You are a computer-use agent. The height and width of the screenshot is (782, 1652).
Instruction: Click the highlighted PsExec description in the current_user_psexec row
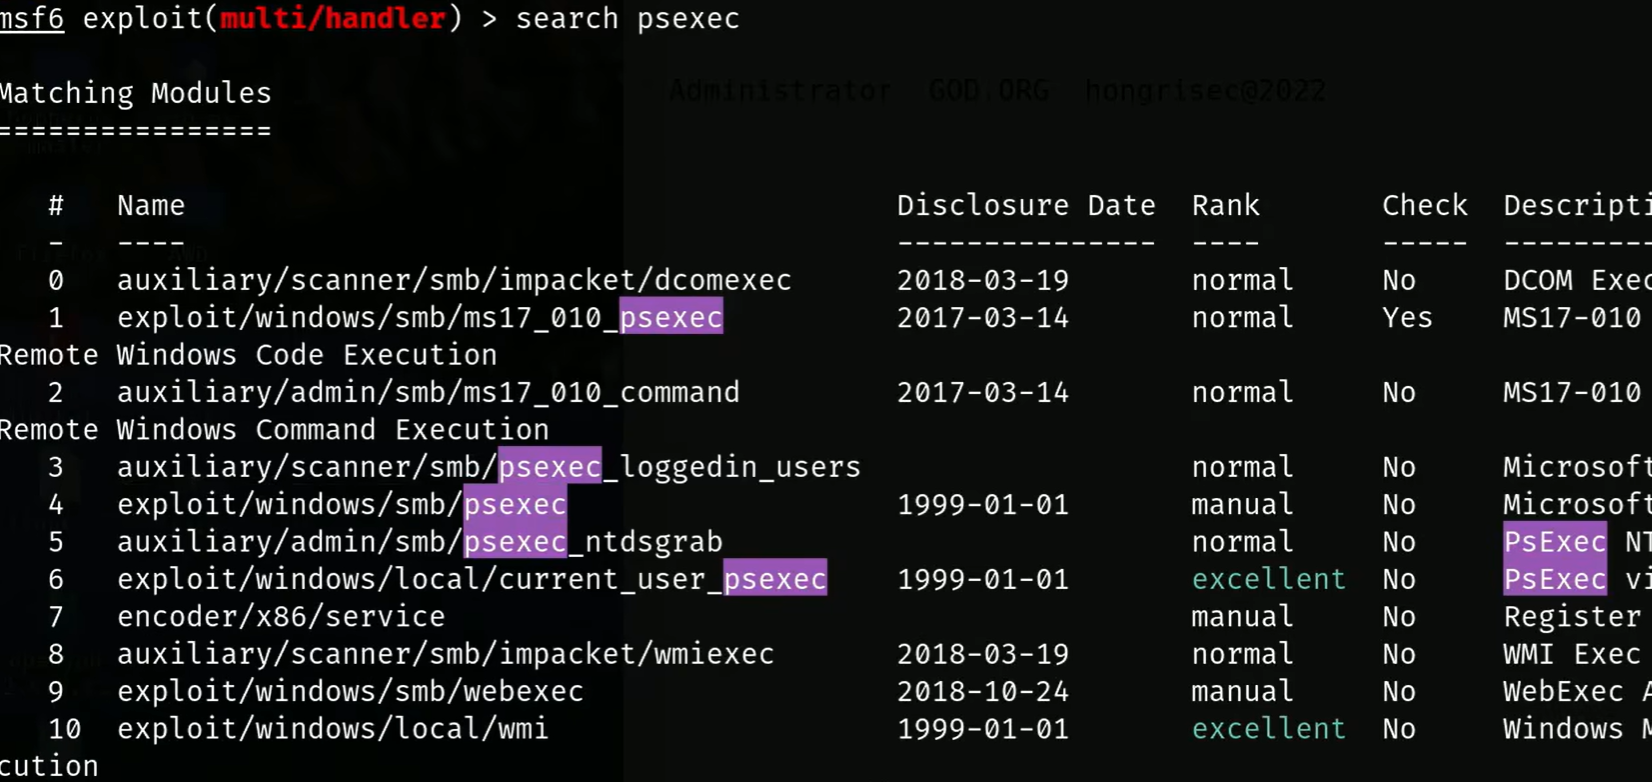(x=1555, y=579)
